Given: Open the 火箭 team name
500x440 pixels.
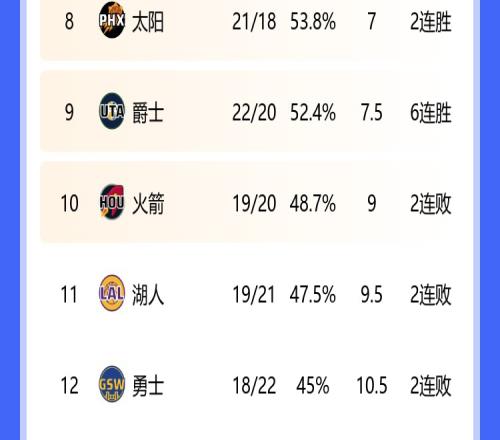Looking at the screenshot, I should pyautogui.click(x=148, y=203).
